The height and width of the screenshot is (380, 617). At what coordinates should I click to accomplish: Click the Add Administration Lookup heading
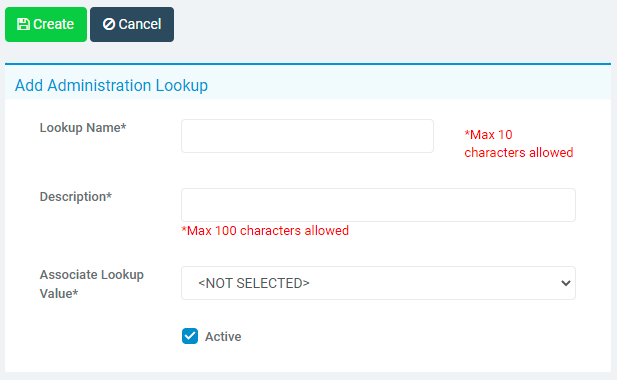point(111,85)
